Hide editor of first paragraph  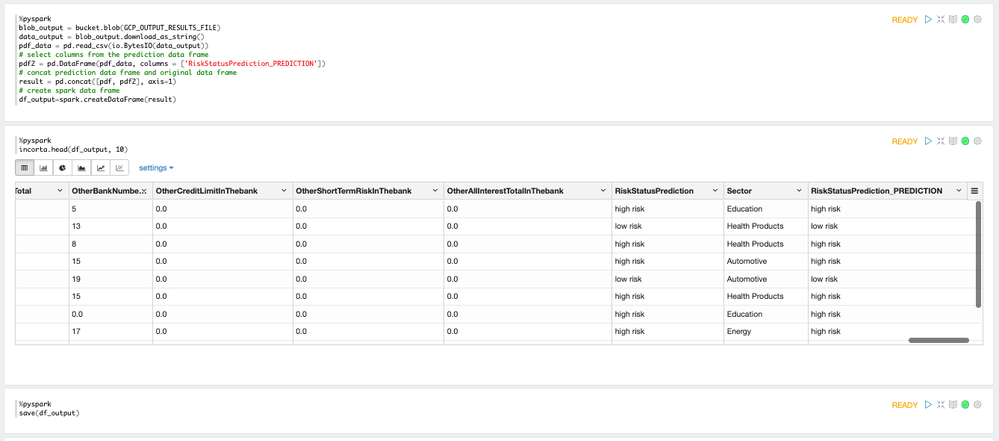(x=941, y=20)
